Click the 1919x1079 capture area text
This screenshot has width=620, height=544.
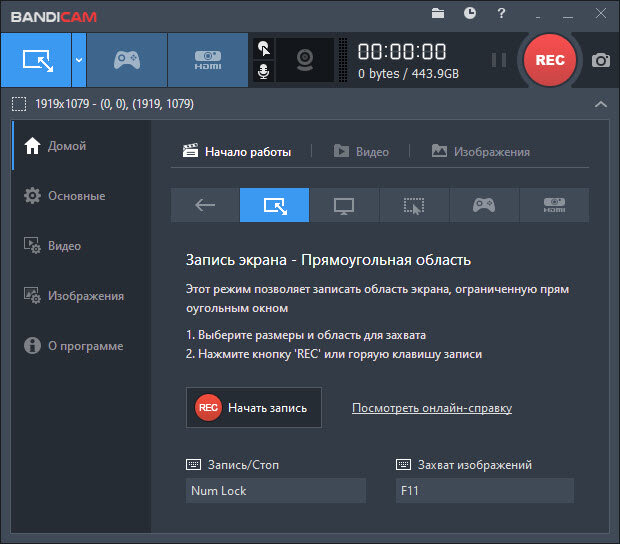[115, 104]
